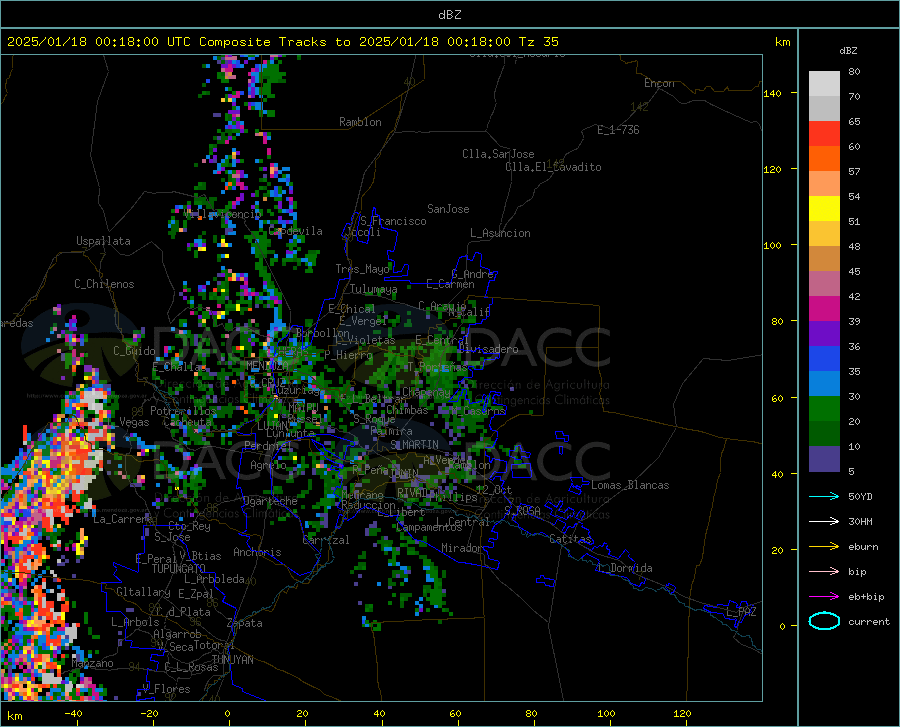This screenshot has height=727, width=900.
Task: Click the L_Dormida place label
Action: tap(624, 568)
